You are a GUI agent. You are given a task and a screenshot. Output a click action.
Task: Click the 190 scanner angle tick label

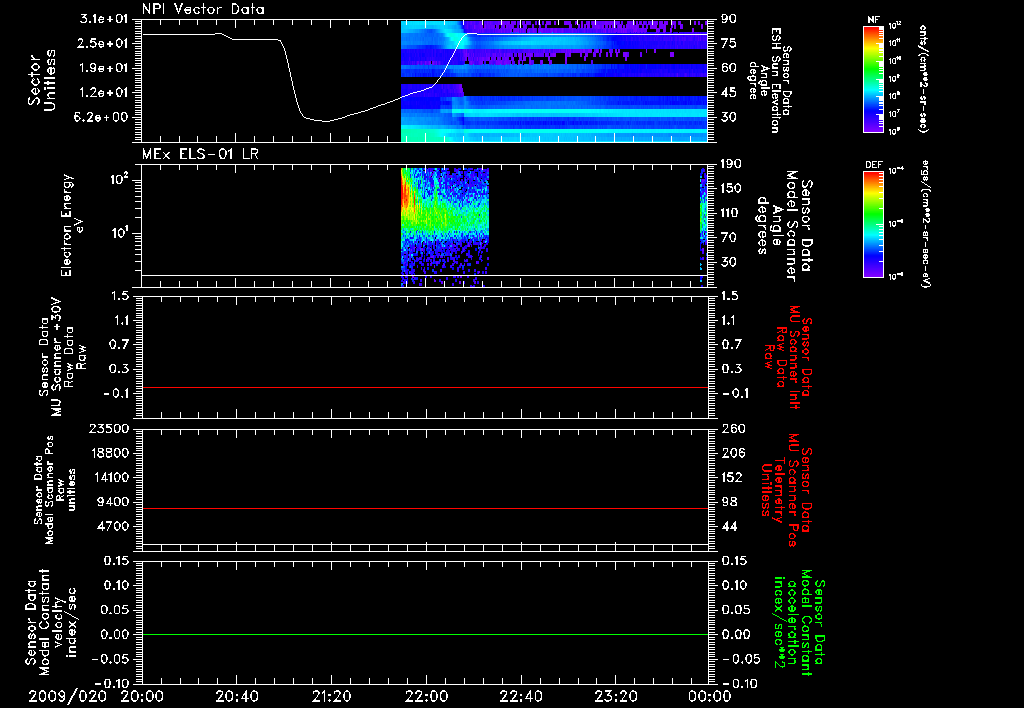[x=731, y=164]
